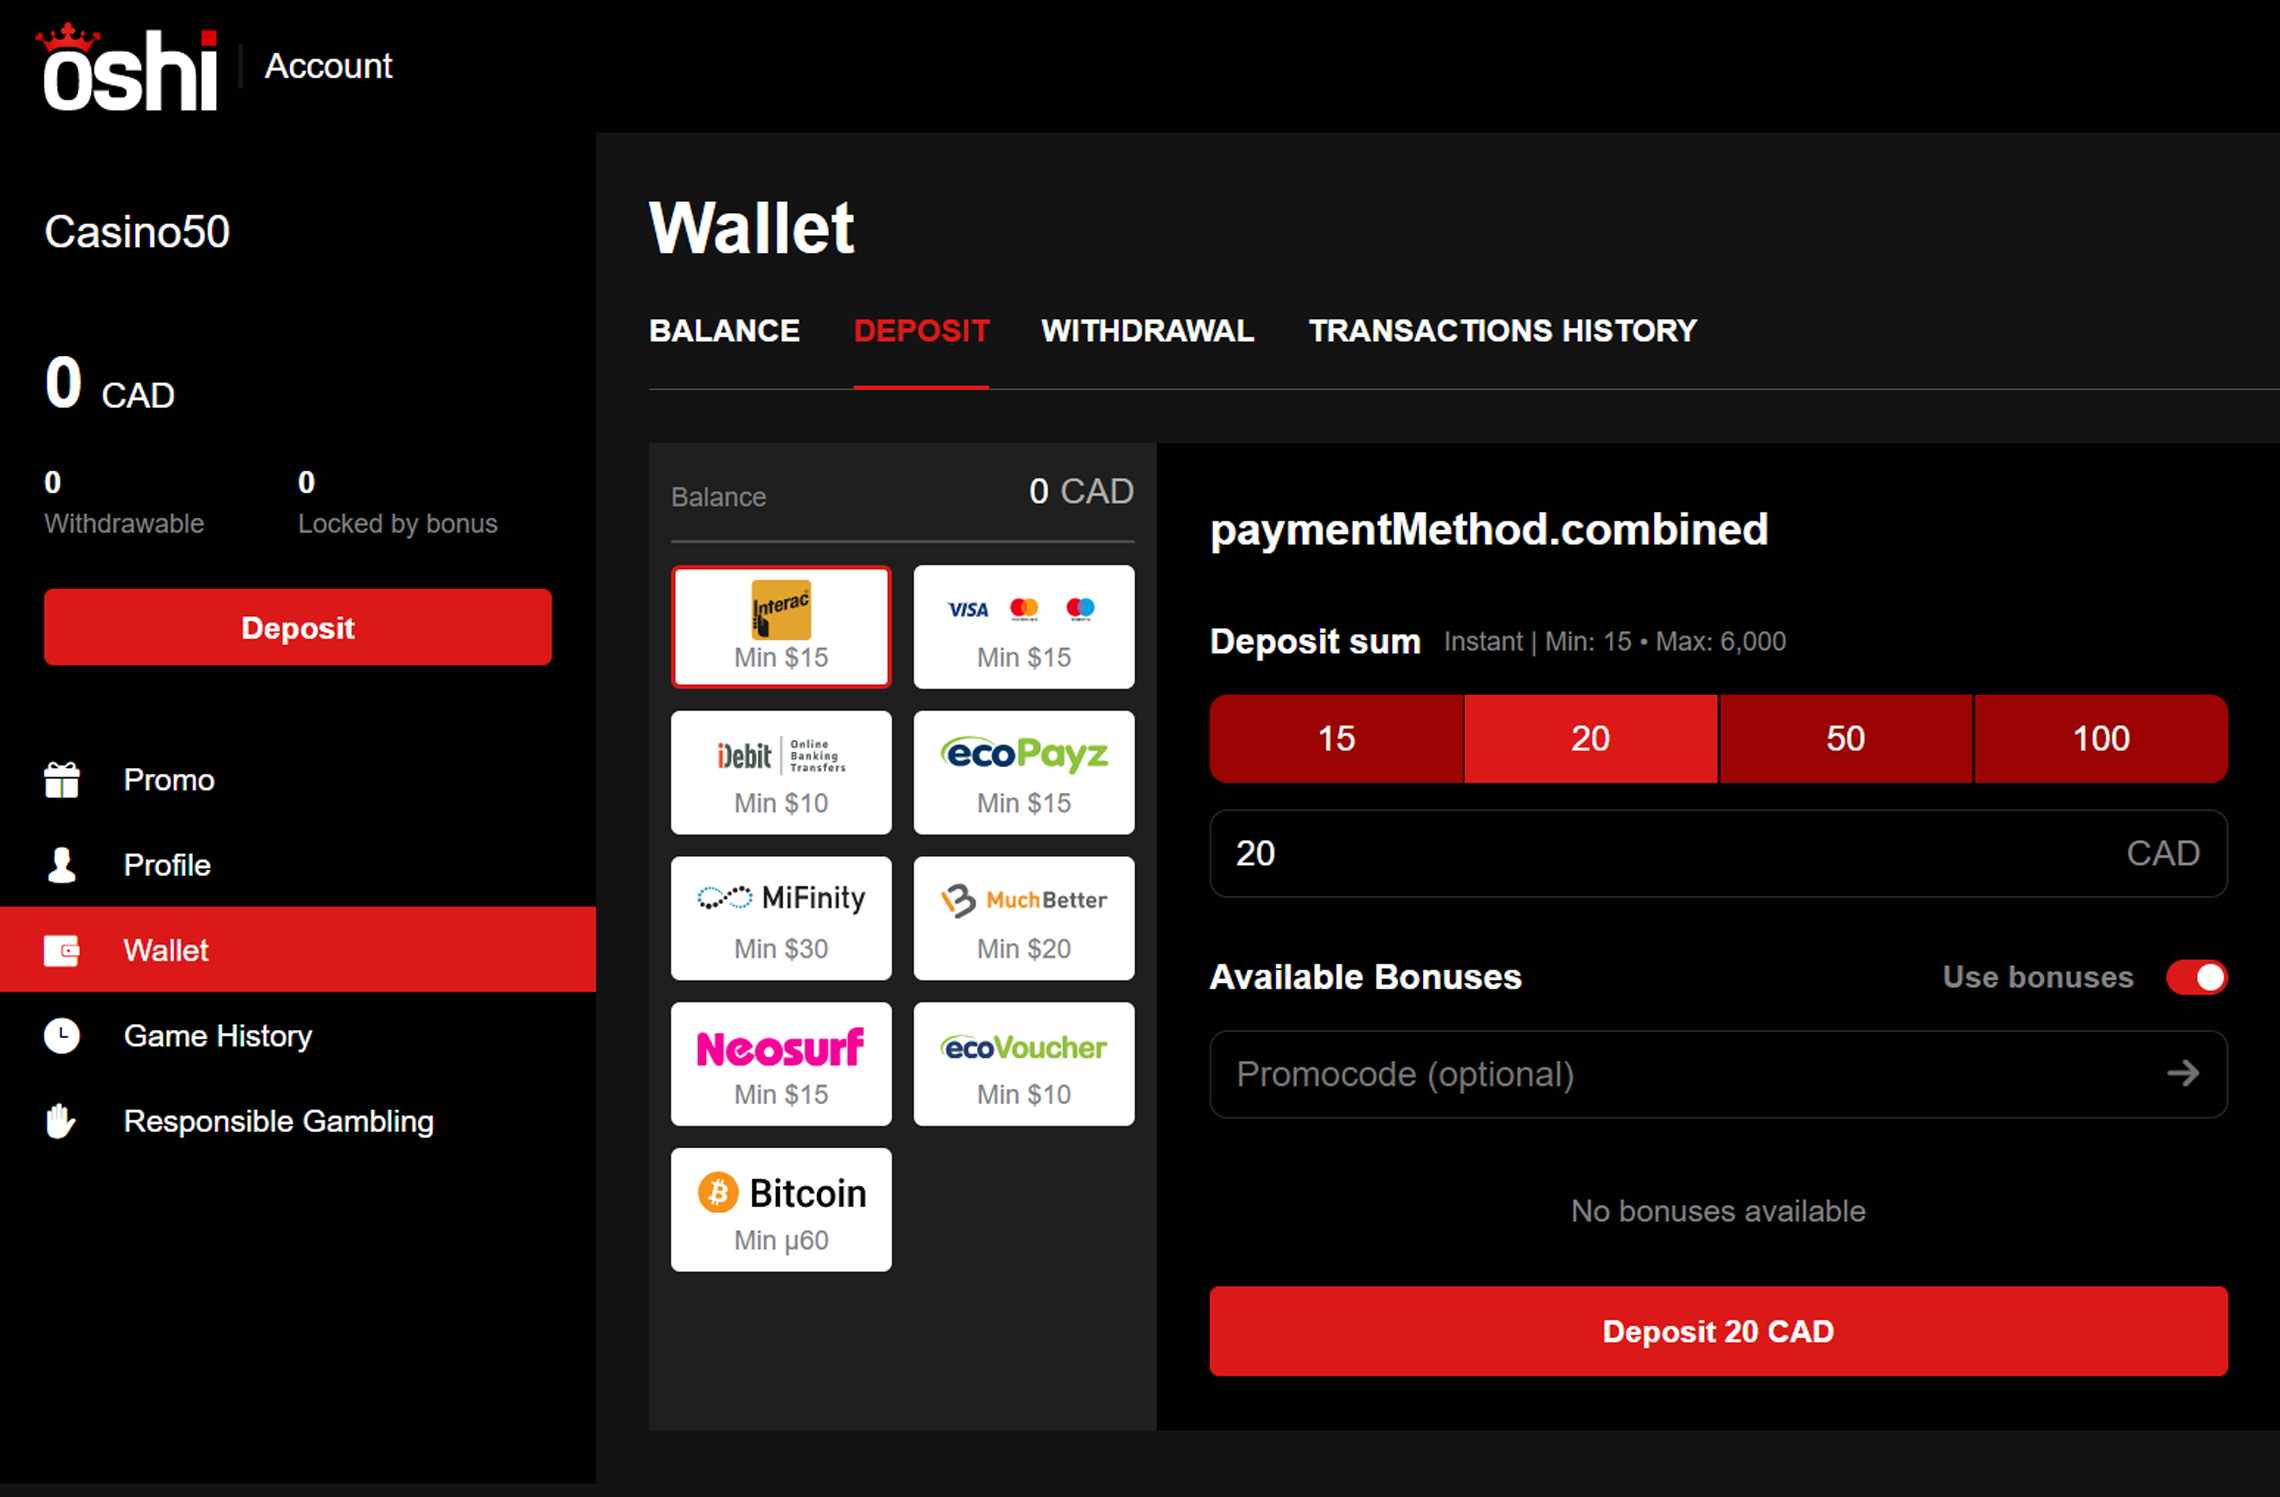Click the 0 CAD balance in payment panel
Image resolution: width=2280 pixels, height=1497 pixels.
1081,491
